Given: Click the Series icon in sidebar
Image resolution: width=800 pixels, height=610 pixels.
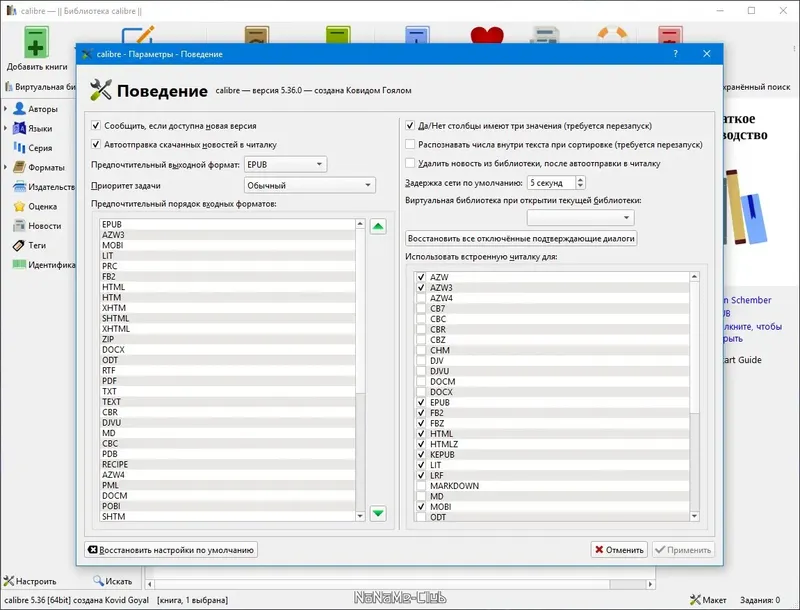Looking at the screenshot, I should (19, 147).
